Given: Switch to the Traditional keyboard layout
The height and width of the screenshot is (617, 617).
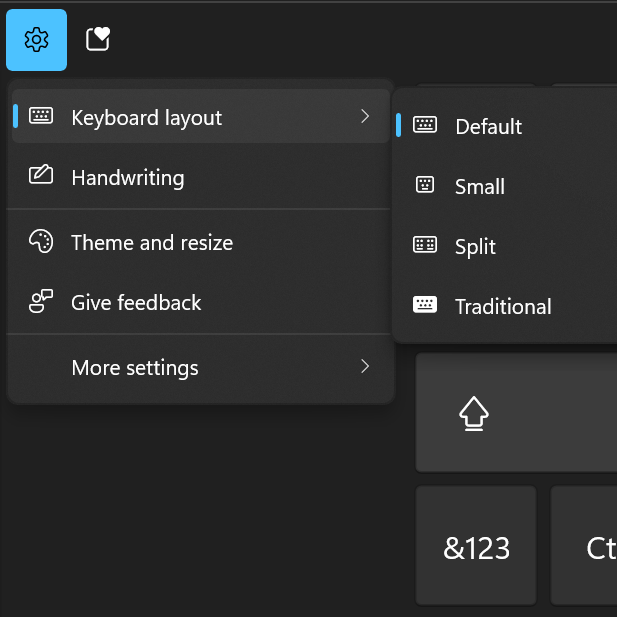Looking at the screenshot, I should click(x=506, y=306).
